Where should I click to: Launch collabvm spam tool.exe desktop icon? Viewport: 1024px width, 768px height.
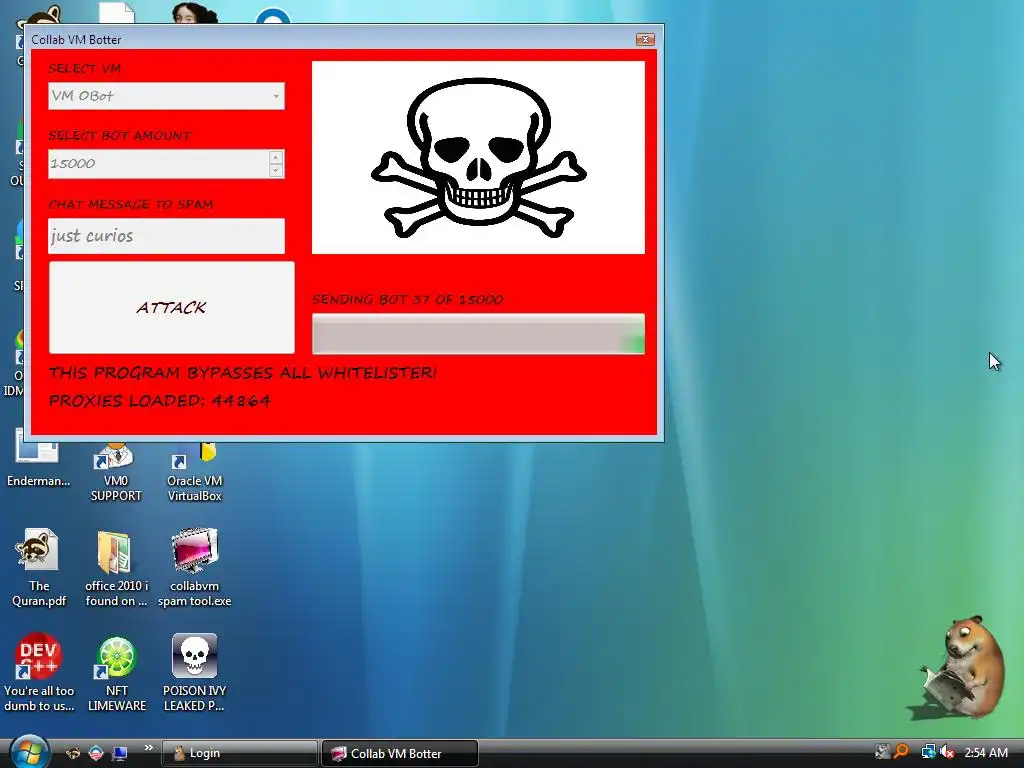point(195,567)
